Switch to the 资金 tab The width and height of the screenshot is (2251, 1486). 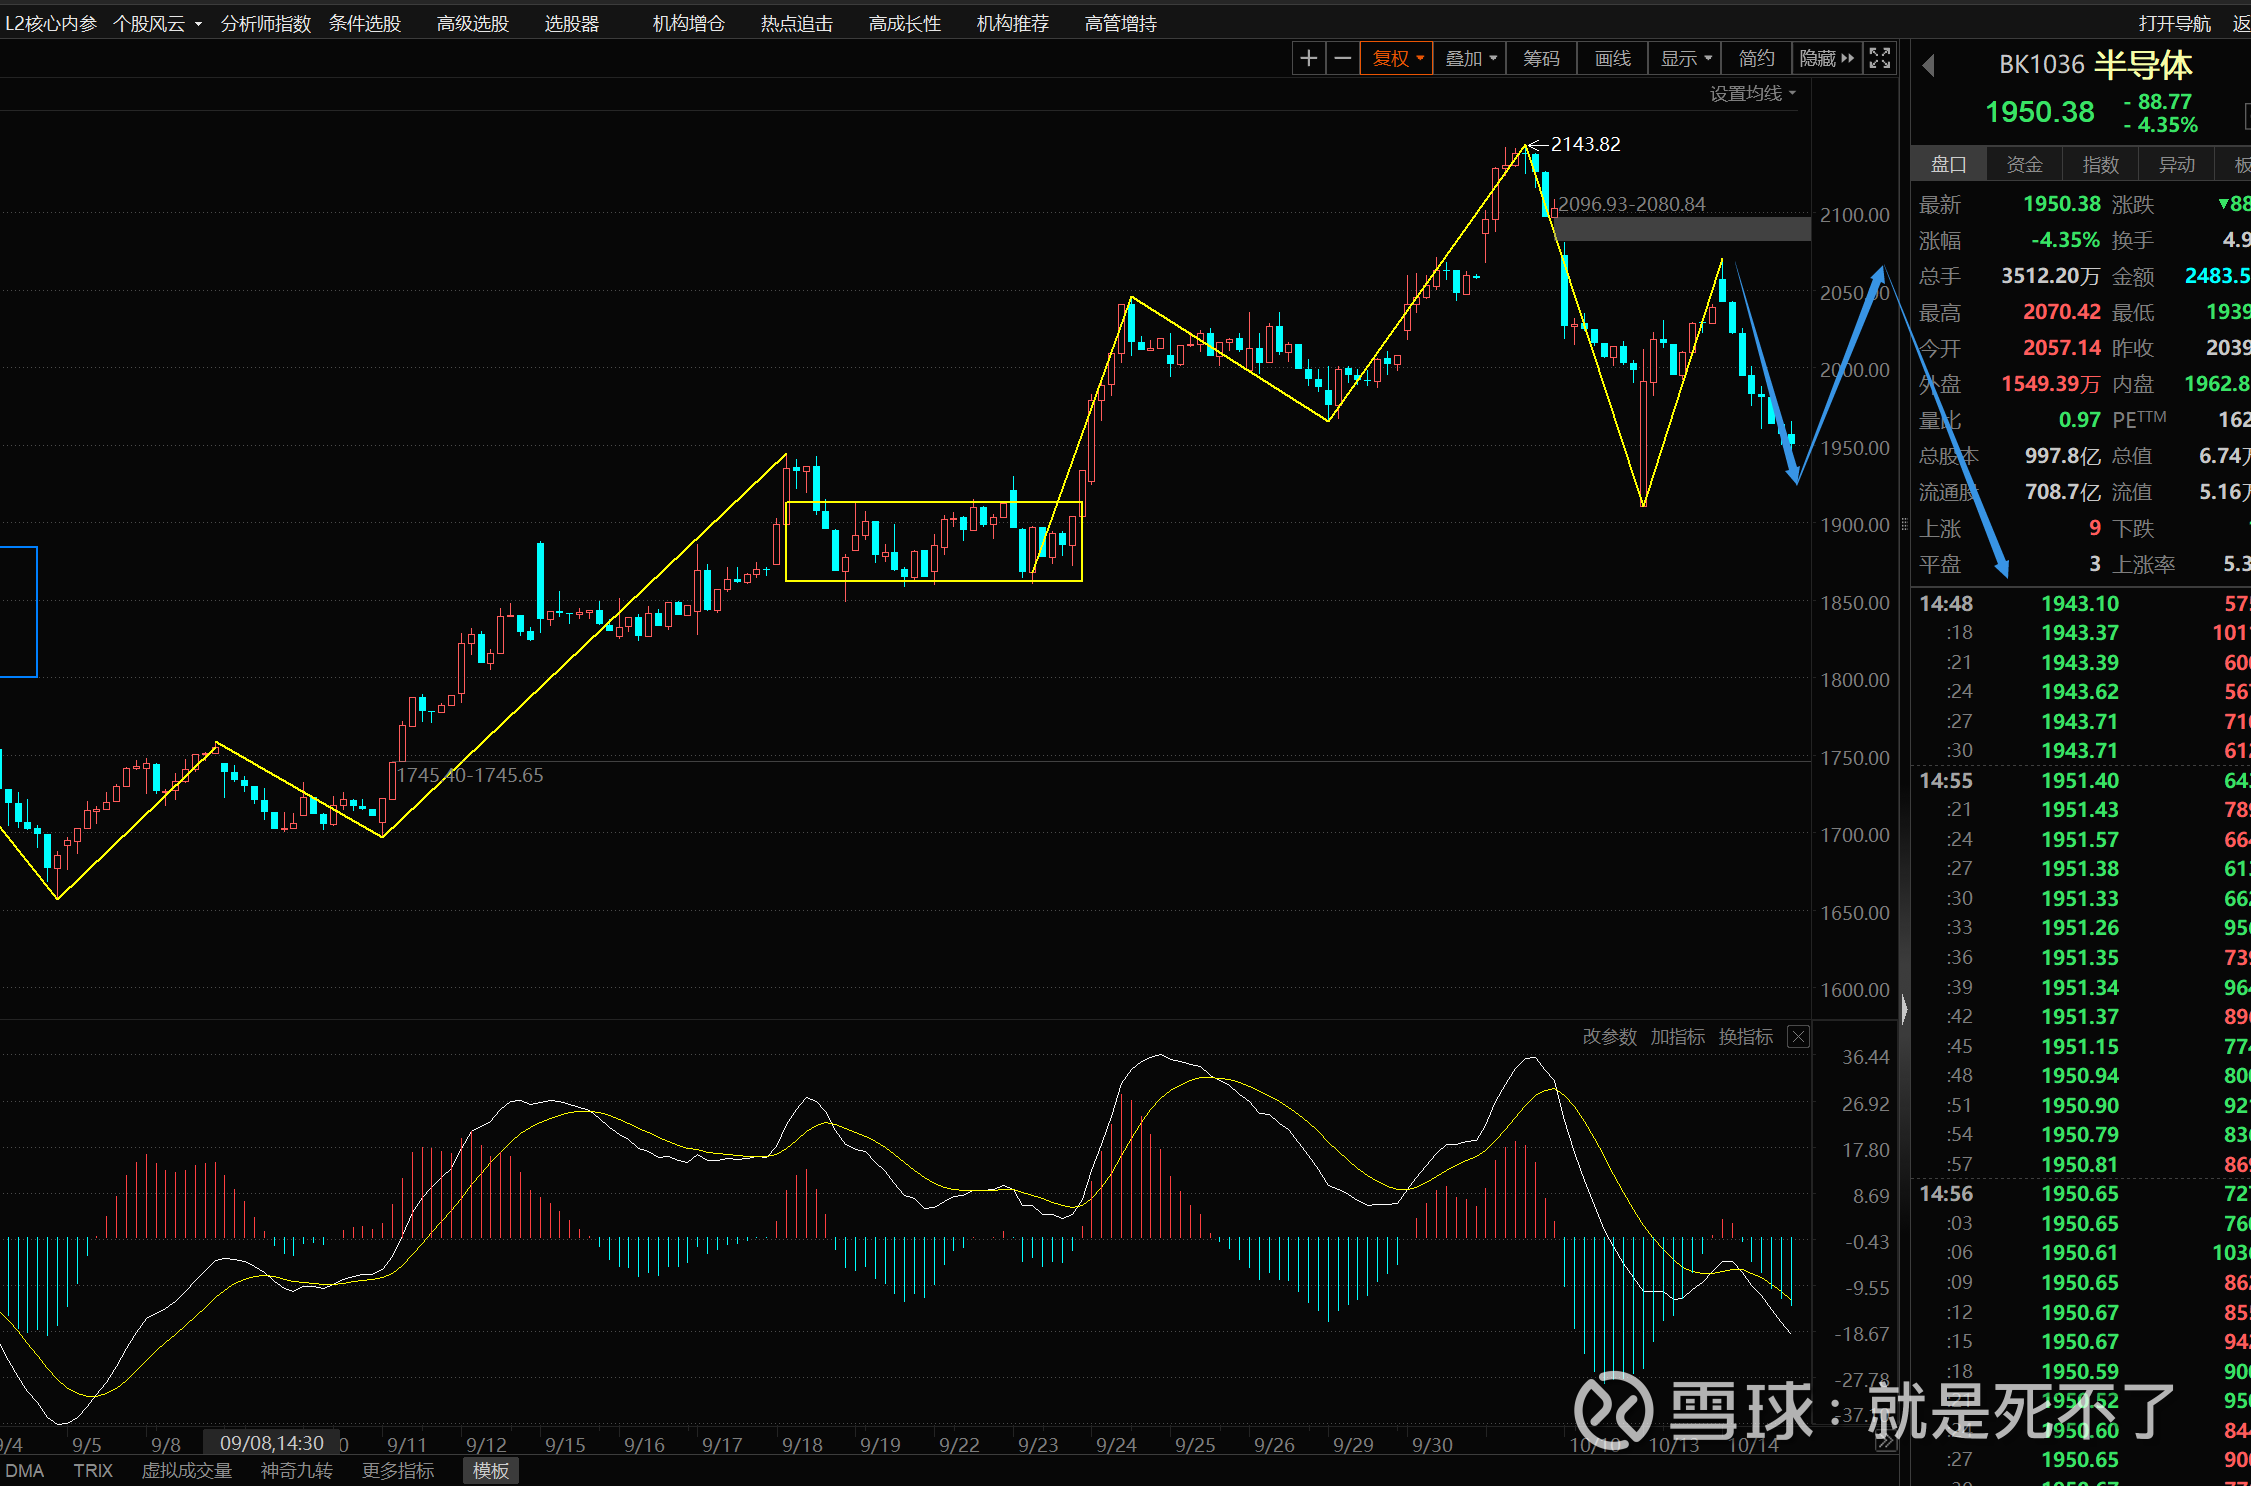click(2024, 164)
